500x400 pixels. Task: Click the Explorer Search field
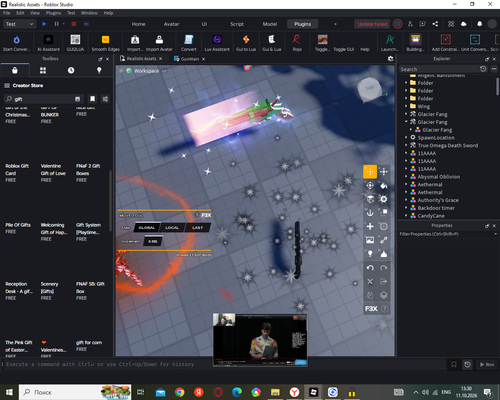coord(439,69)
